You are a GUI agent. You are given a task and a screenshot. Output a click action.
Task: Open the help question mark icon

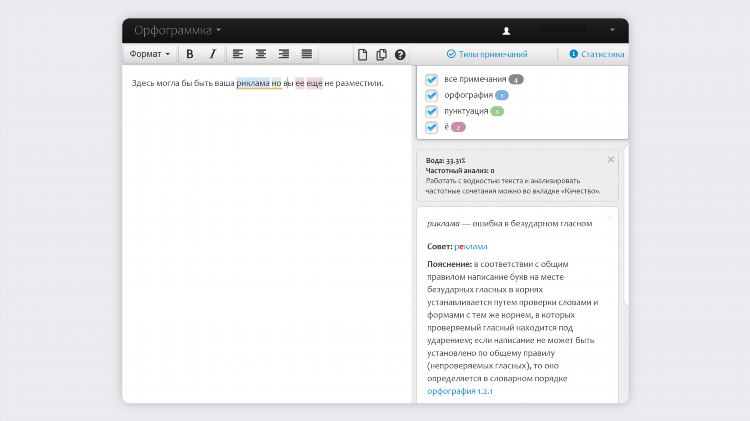[400, 55]
